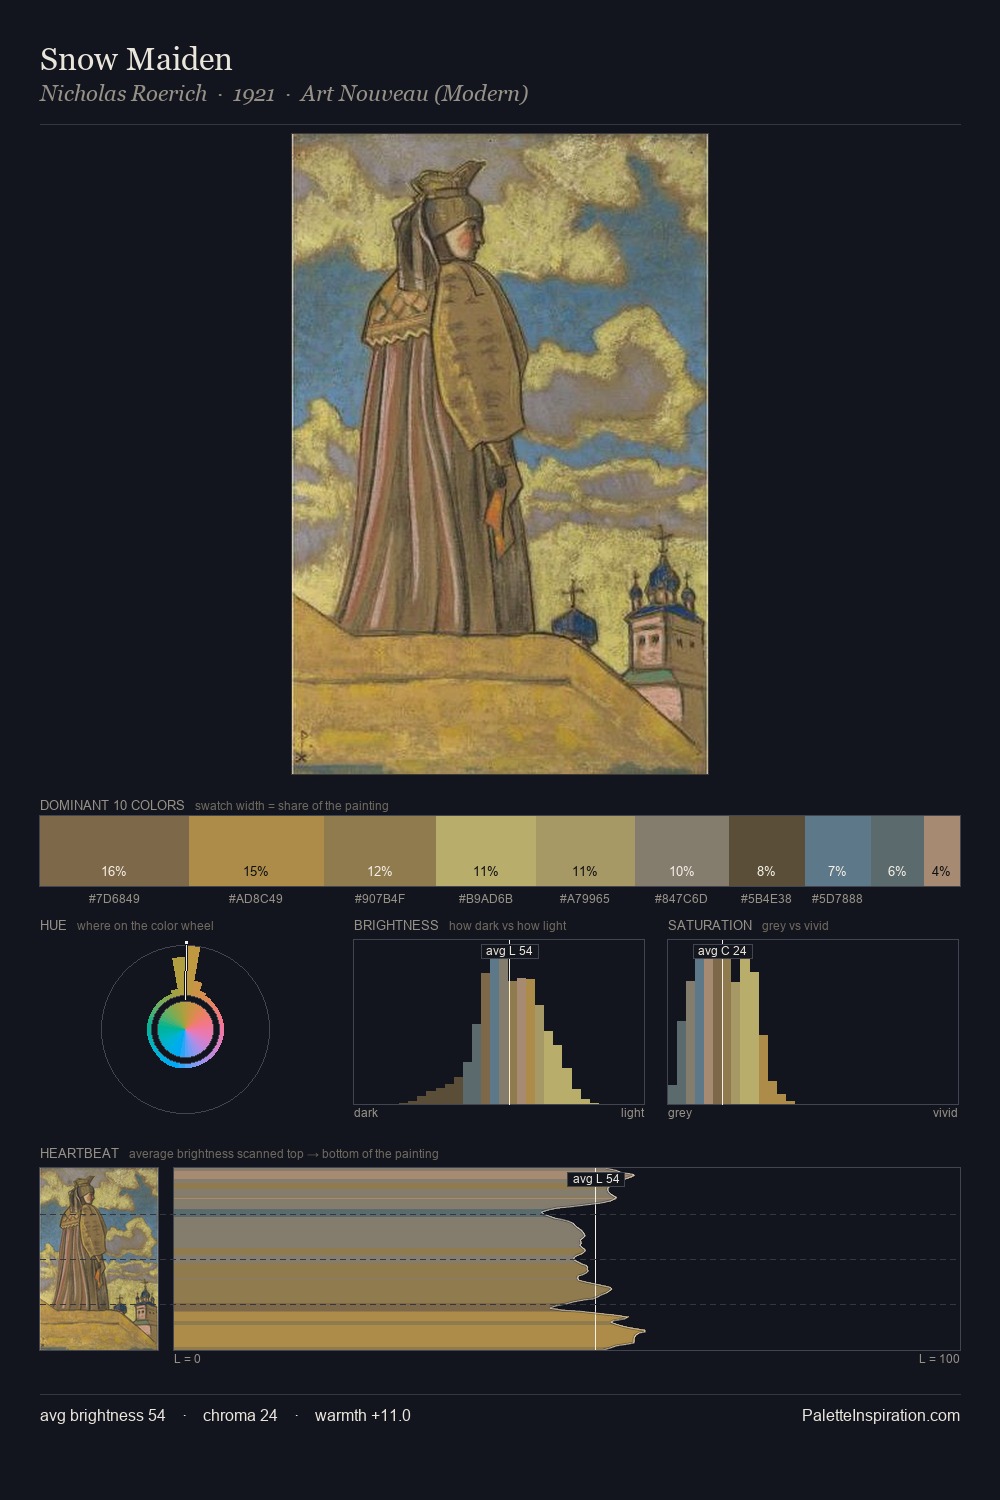This screenshot has height=1500, width=1000.
Task: Click the "SATURATION" section heading
Action: pos(710,925)
